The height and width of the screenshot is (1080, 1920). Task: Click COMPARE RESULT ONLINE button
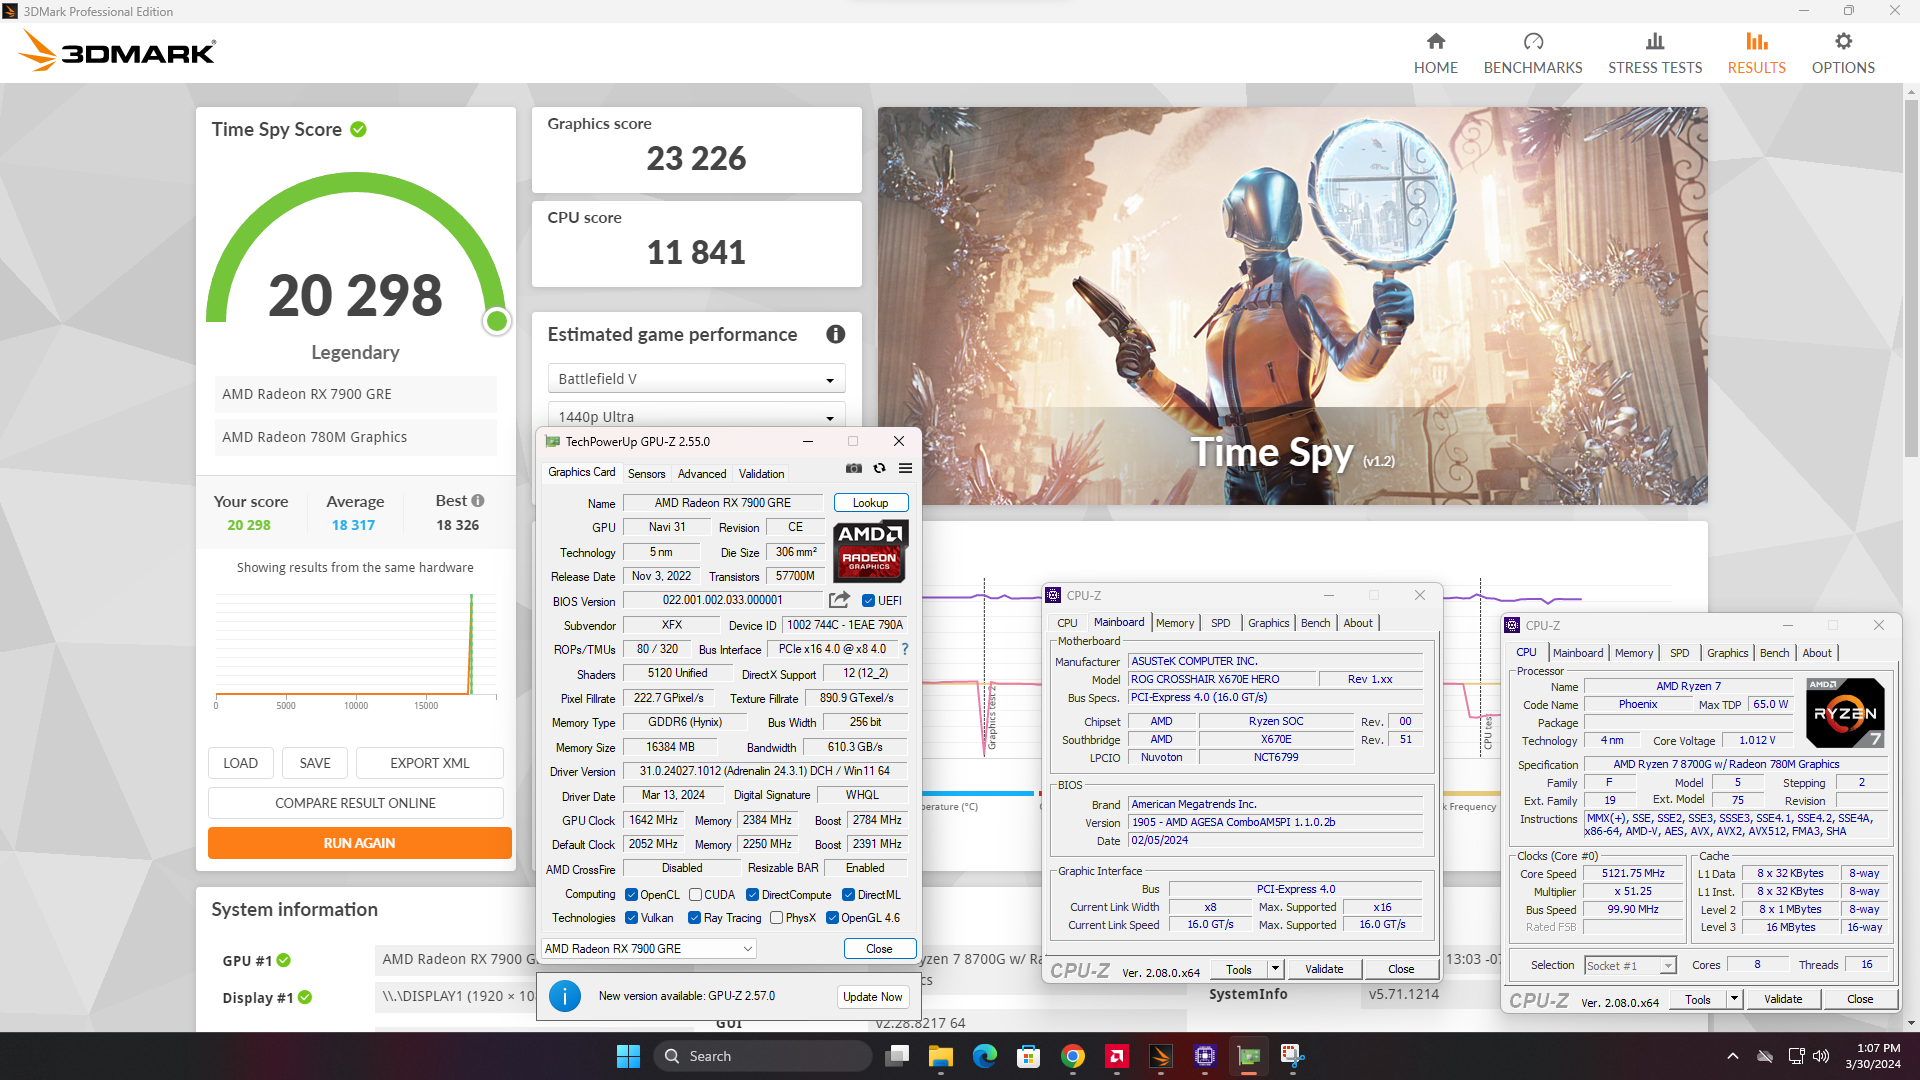click(x=356, y=803)
